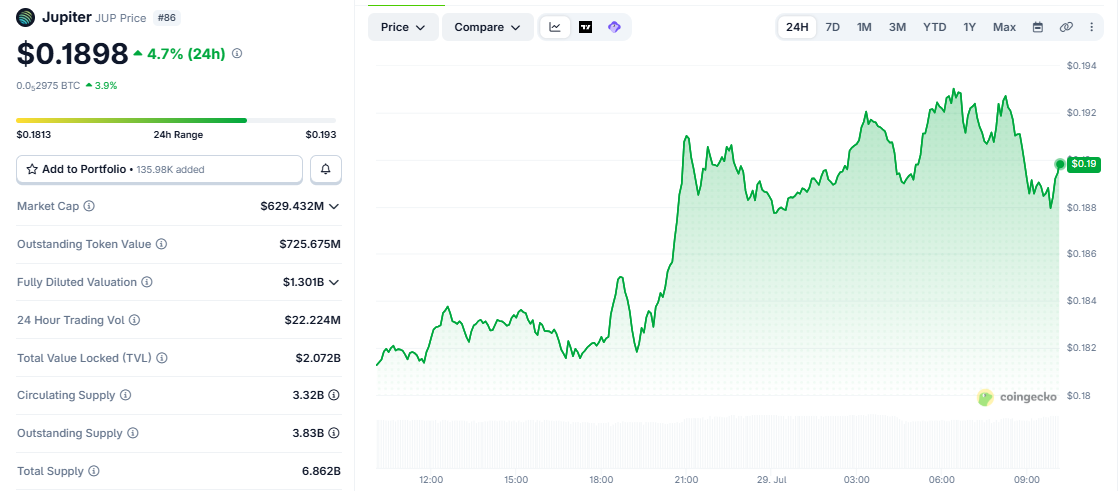Click the $0.193 range high value
1119x491 pixels.
click(321, 134)
